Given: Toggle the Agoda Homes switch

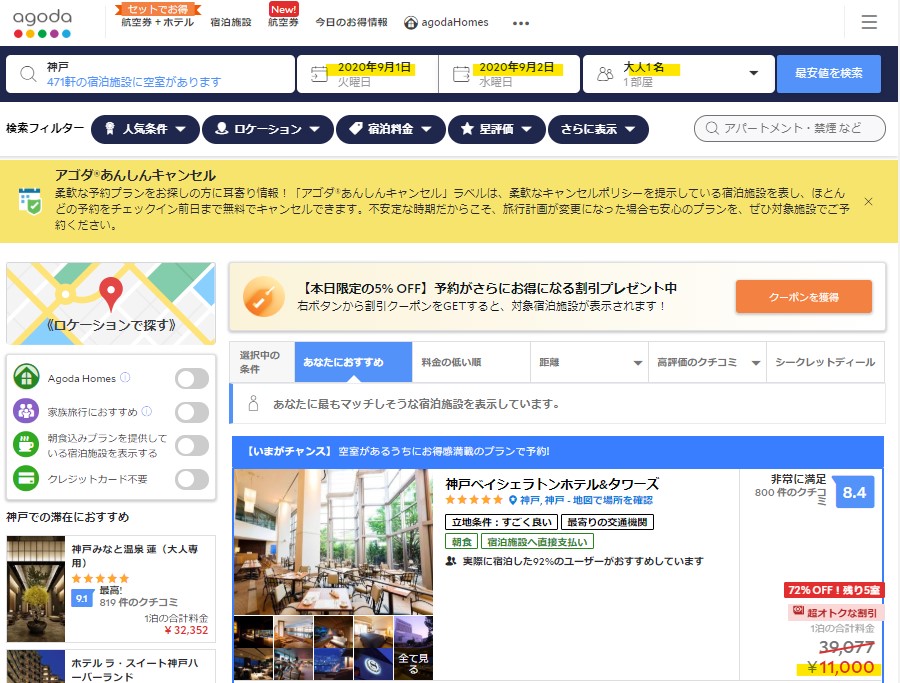Looking at the screenshot, I should pos(192,379).
